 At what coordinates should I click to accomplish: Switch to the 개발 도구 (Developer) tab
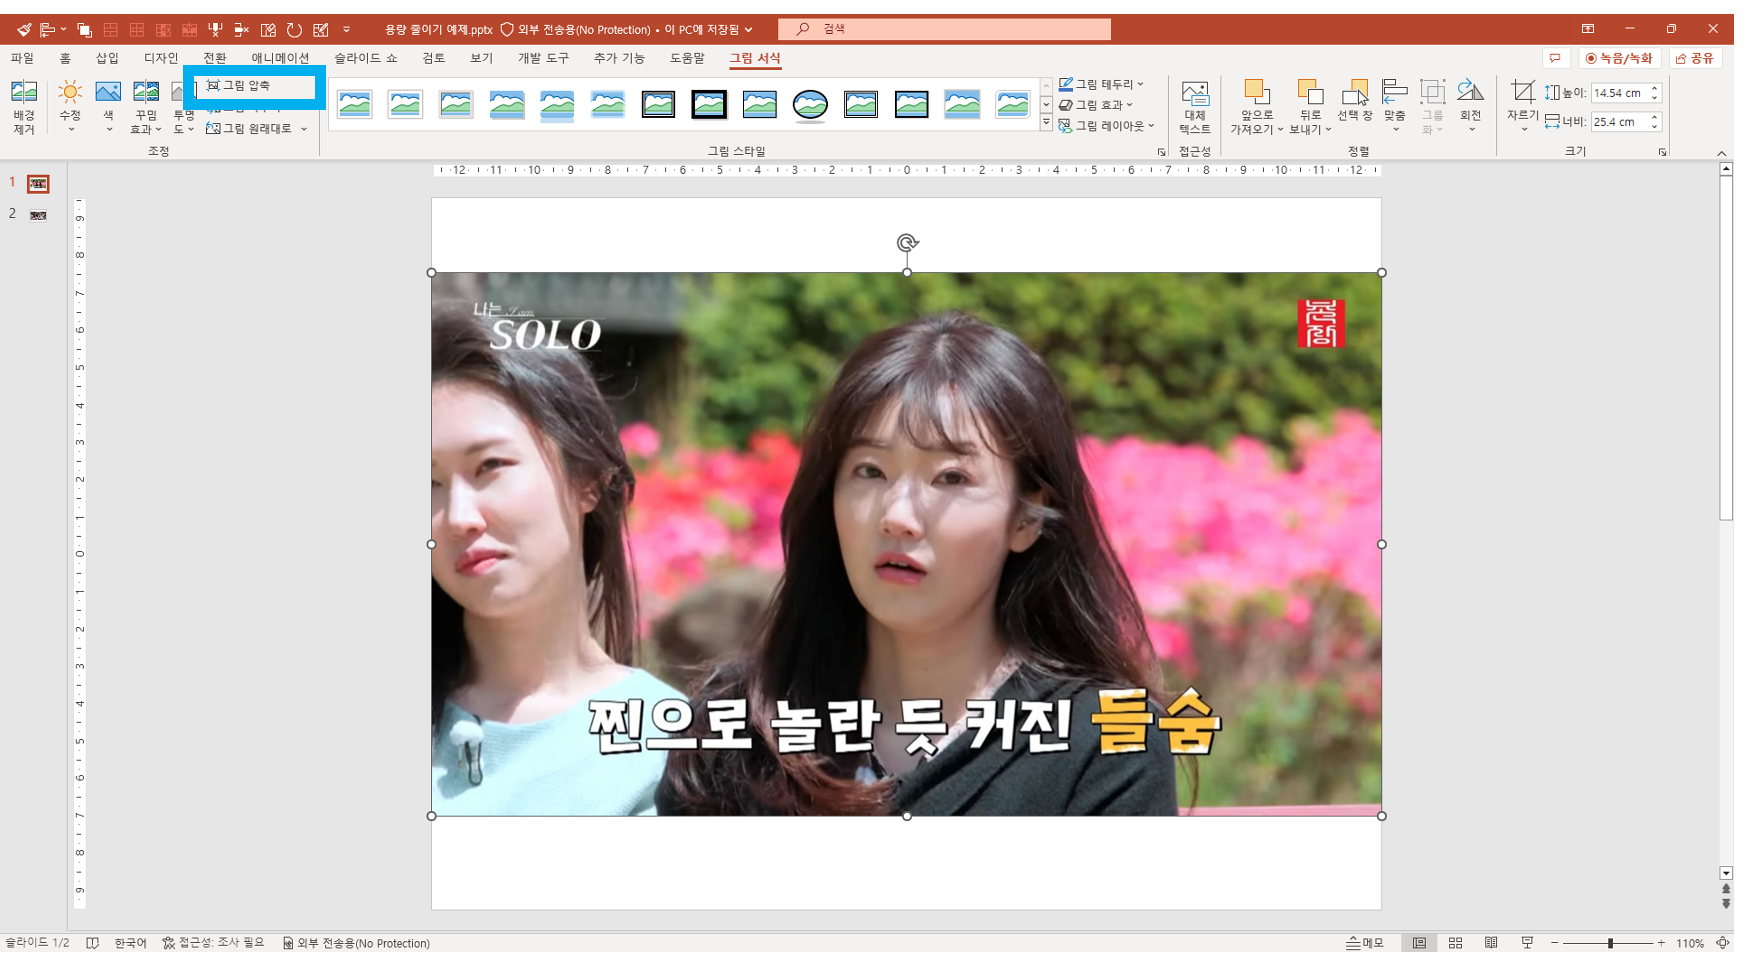(543, 59)
